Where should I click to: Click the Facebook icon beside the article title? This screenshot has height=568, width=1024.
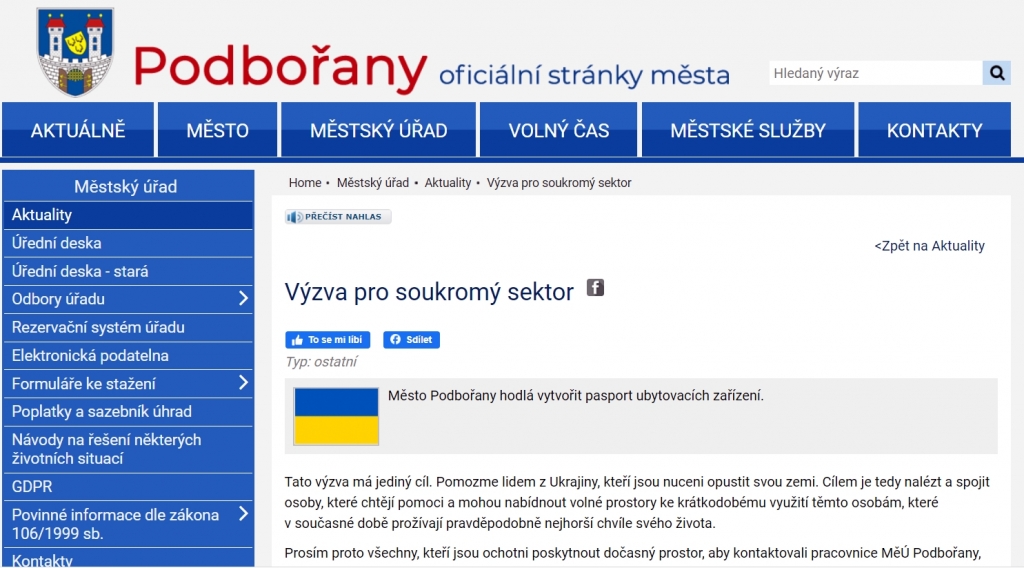595,288
